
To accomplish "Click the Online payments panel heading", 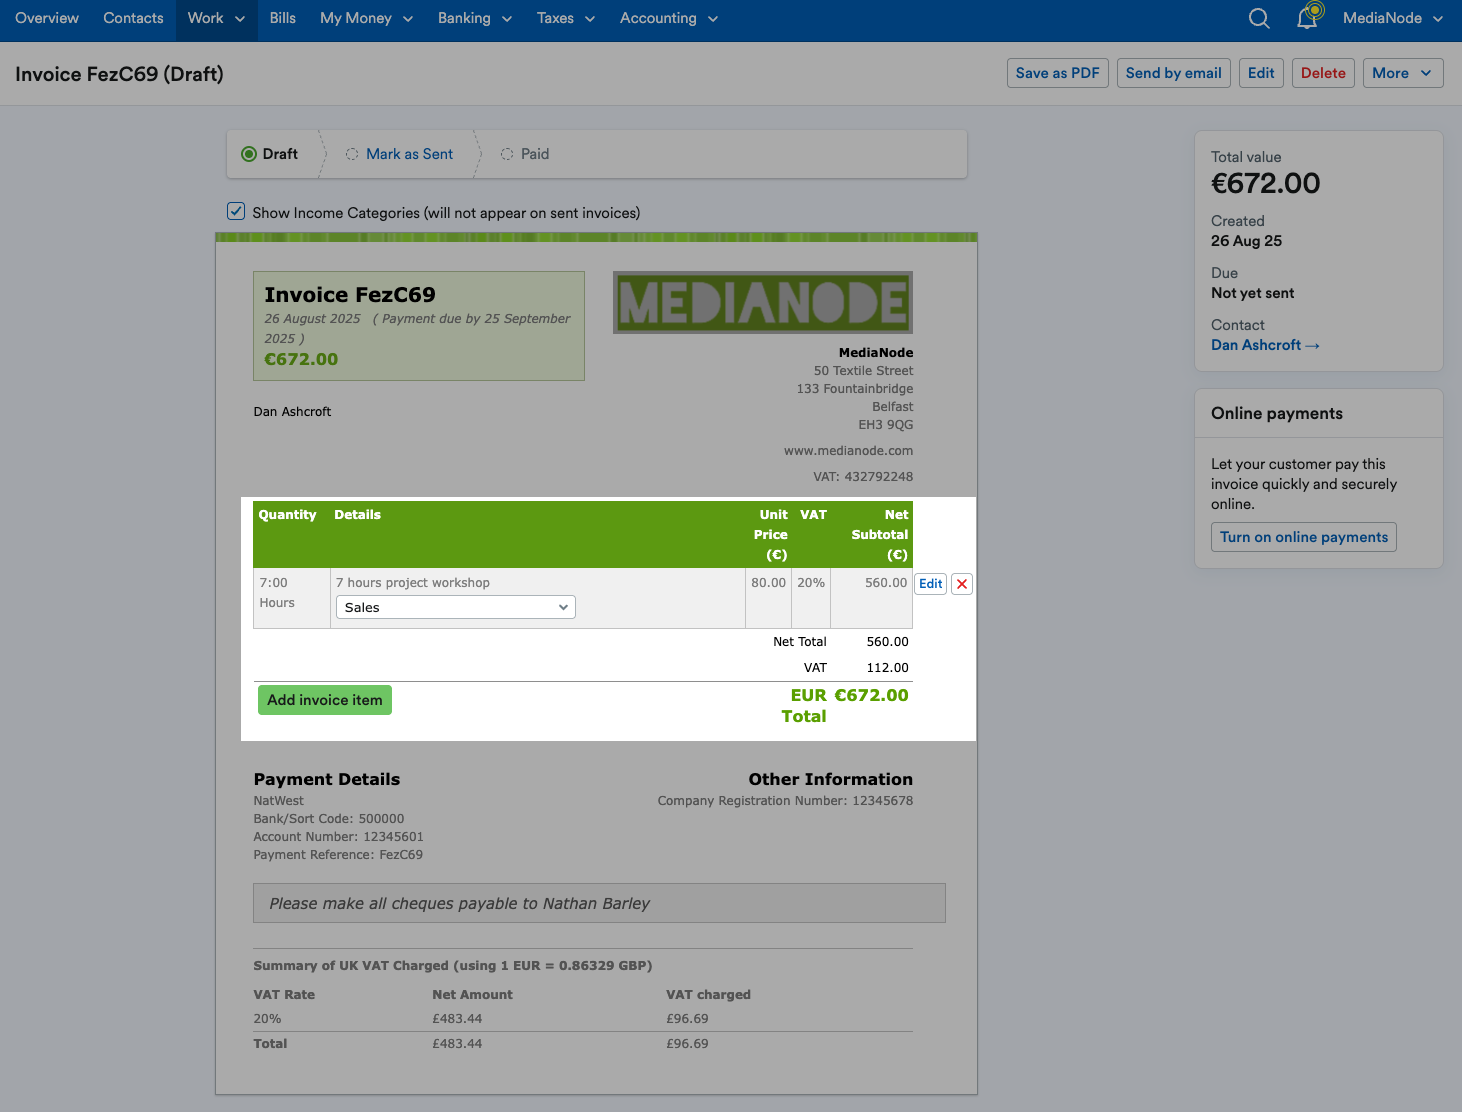I will click(1277, 414).
